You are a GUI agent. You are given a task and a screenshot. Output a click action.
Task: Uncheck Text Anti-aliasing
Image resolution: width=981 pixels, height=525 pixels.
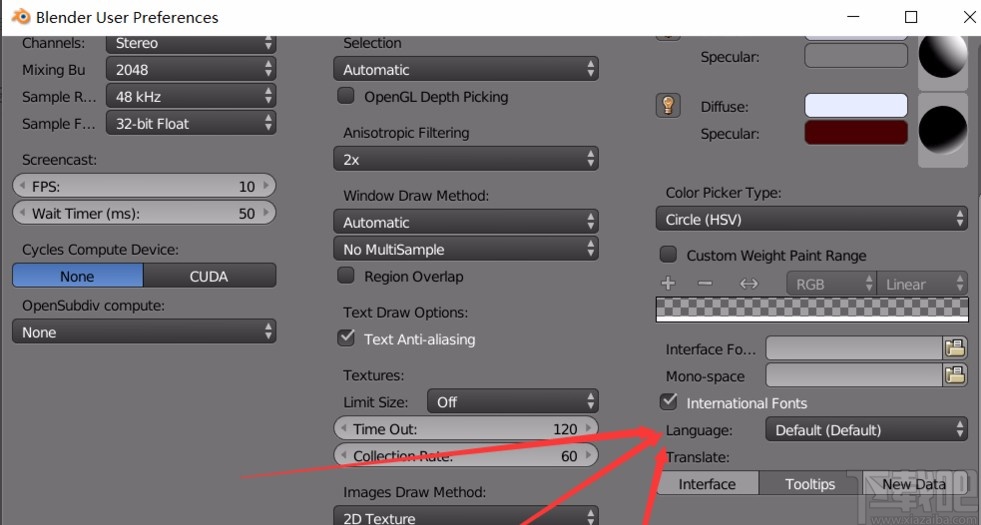coord(345,338)
